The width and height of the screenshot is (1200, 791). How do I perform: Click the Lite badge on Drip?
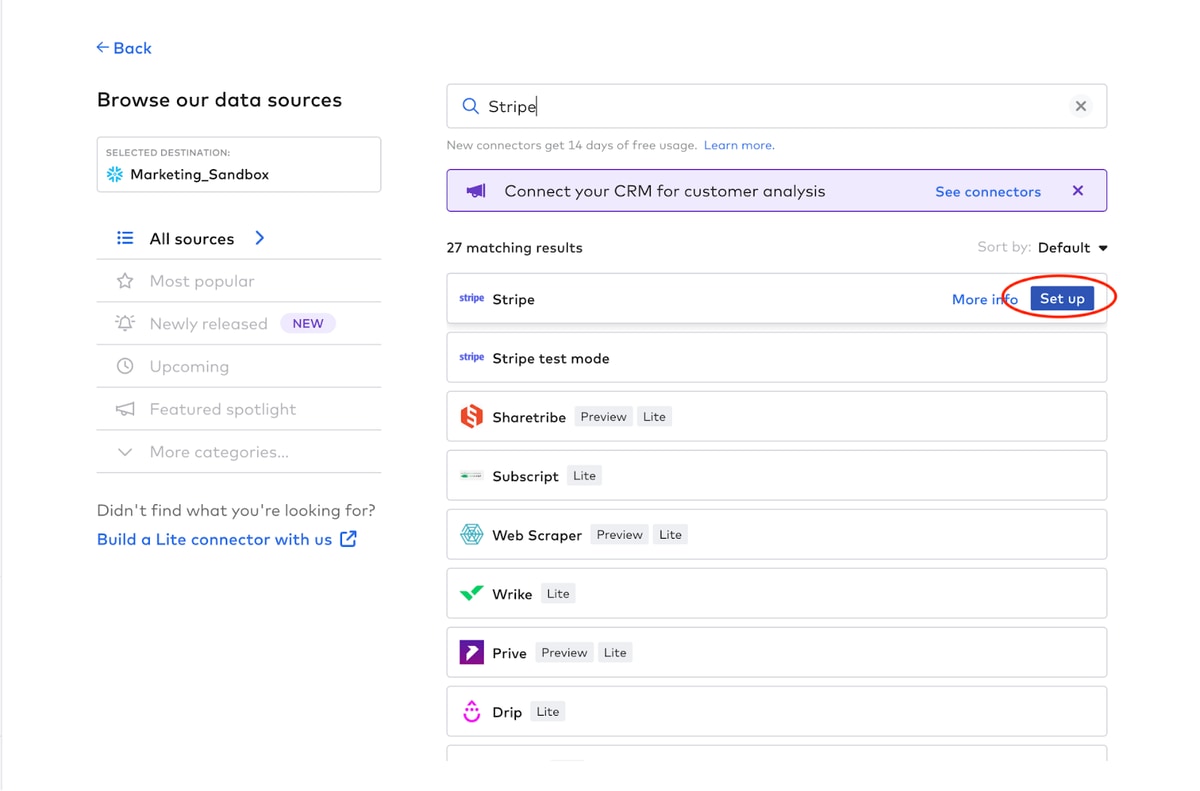[547, 712]
